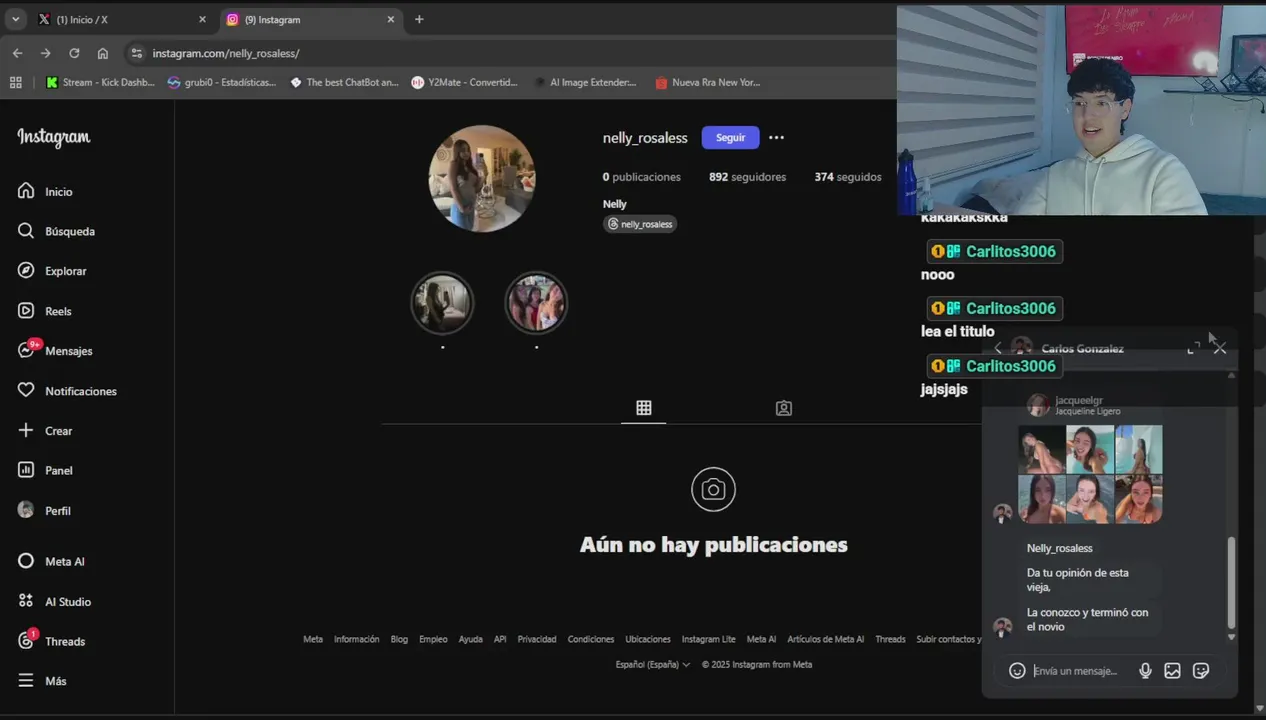Viewport: 1266px width, 720px height.
Task: Click the nelly_rosaless Threads badge
Action: pos(640,224)
